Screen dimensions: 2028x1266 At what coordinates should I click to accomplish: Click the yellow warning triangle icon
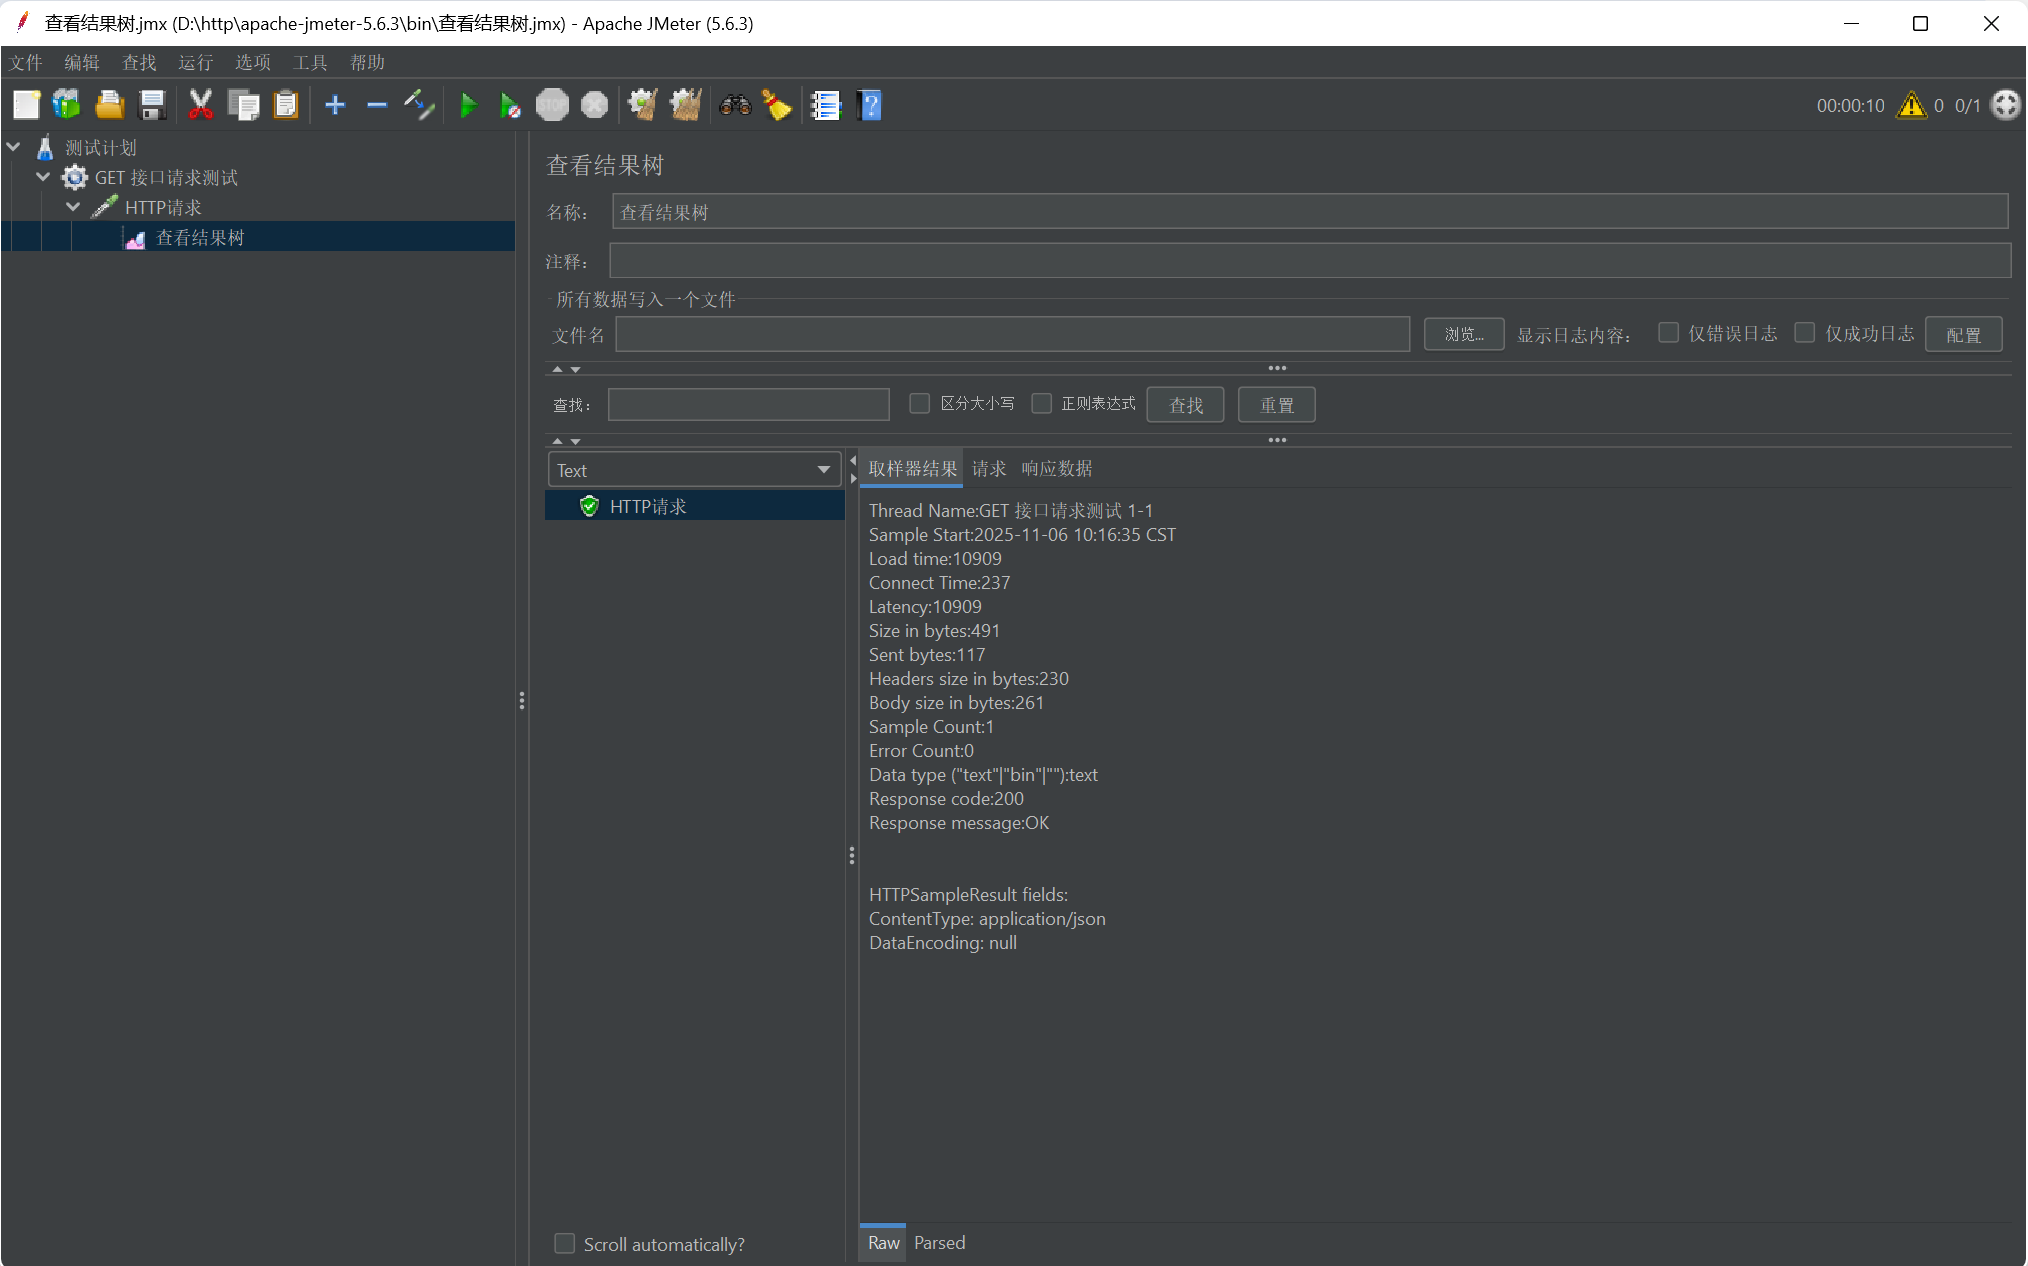coord(1911,105)
